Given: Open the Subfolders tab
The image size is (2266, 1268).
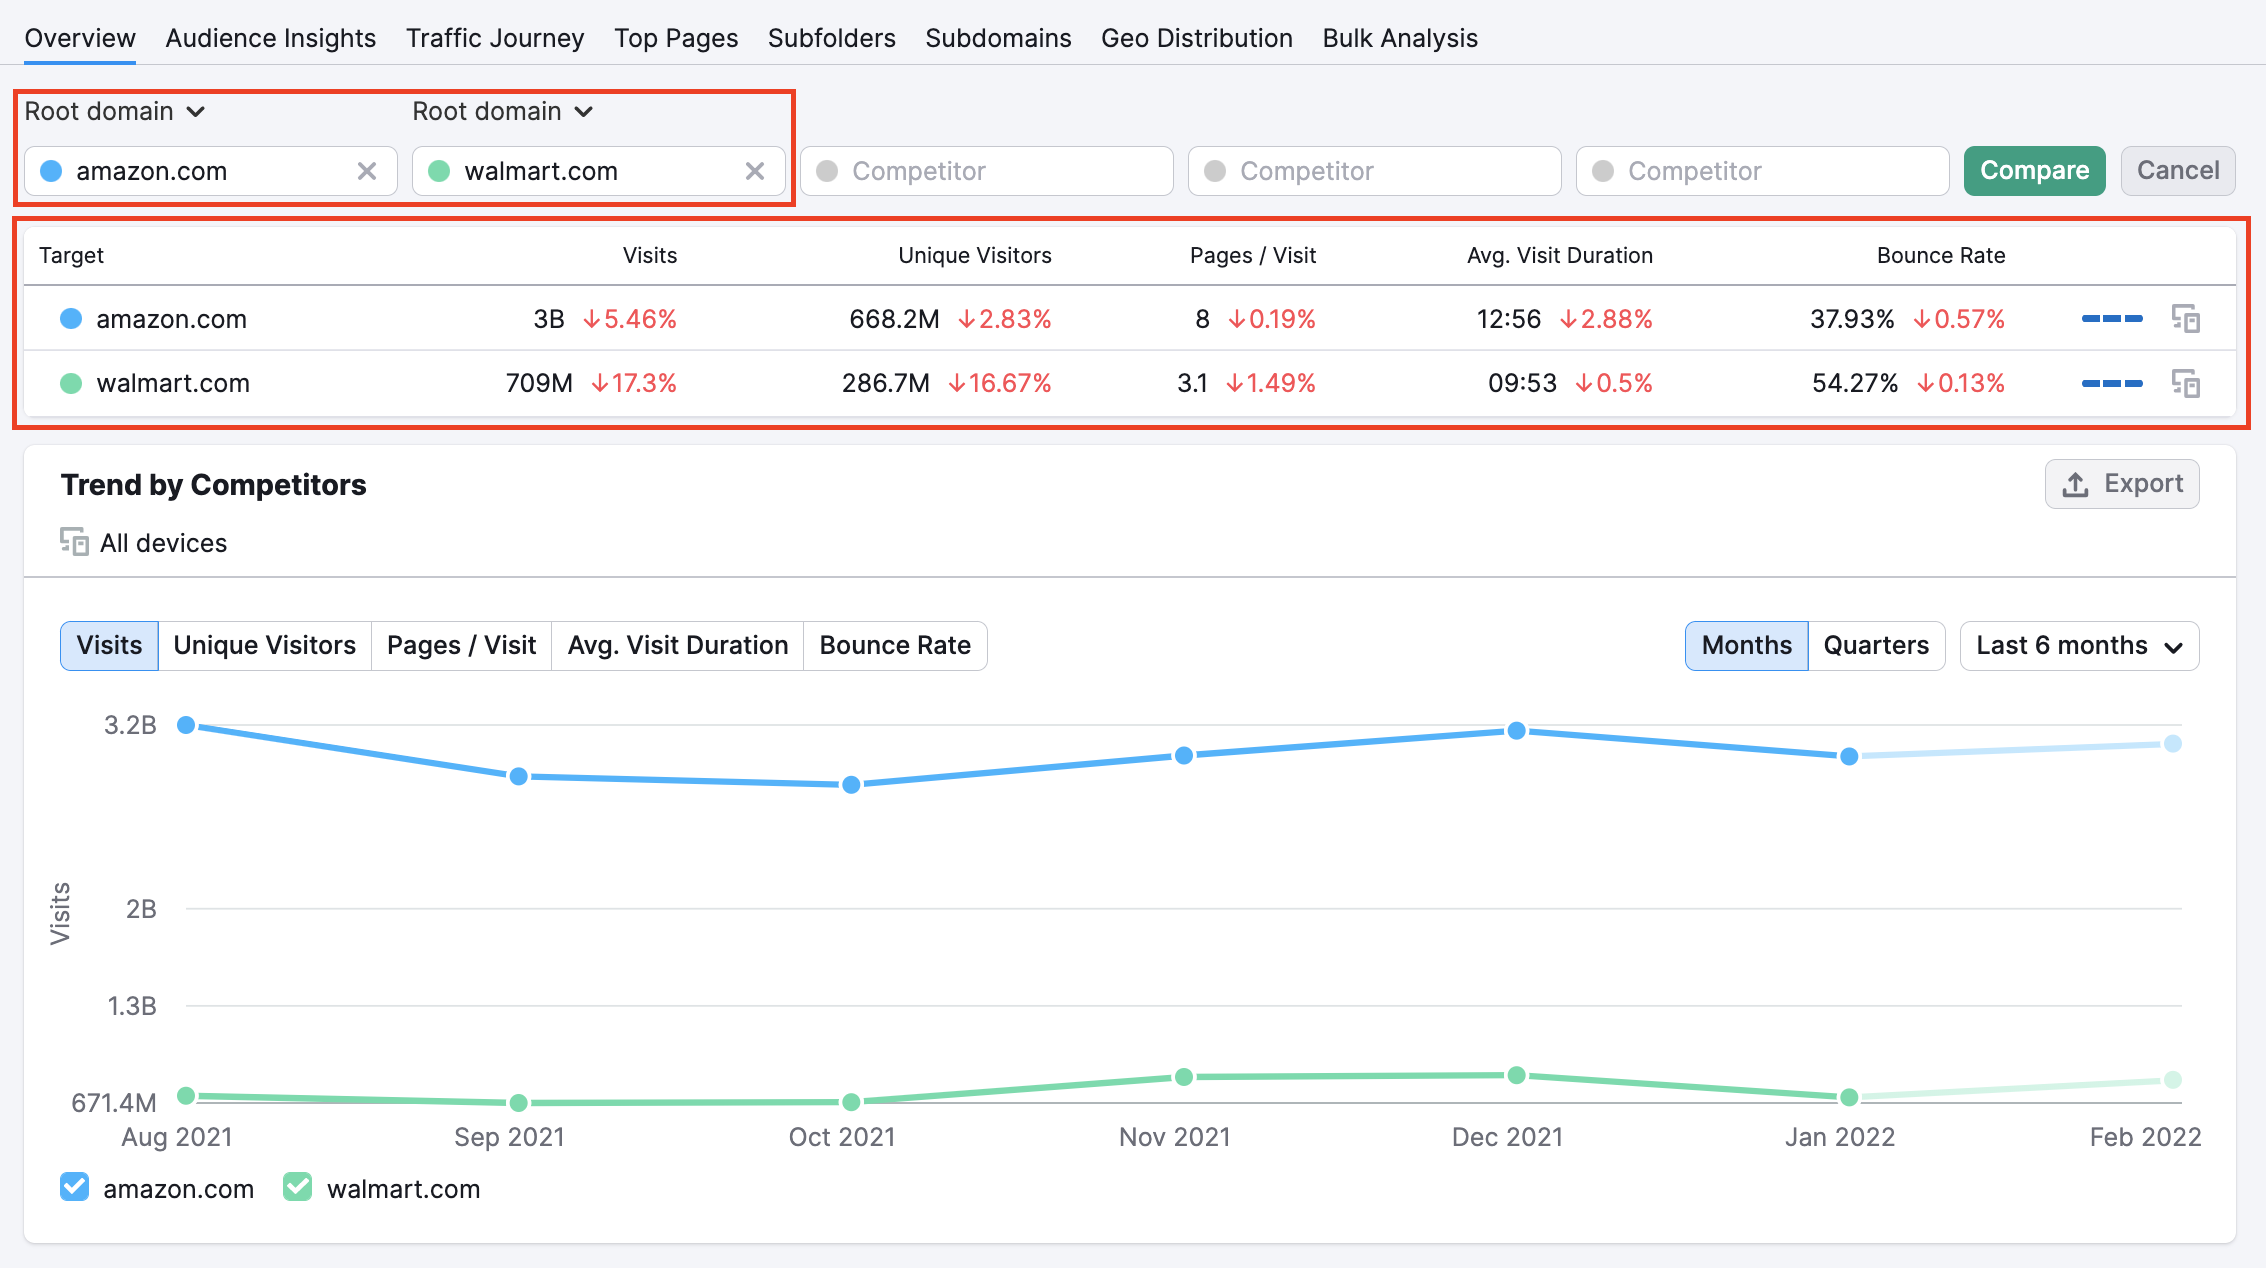Looking at the screenshot, I should point(832,38).
